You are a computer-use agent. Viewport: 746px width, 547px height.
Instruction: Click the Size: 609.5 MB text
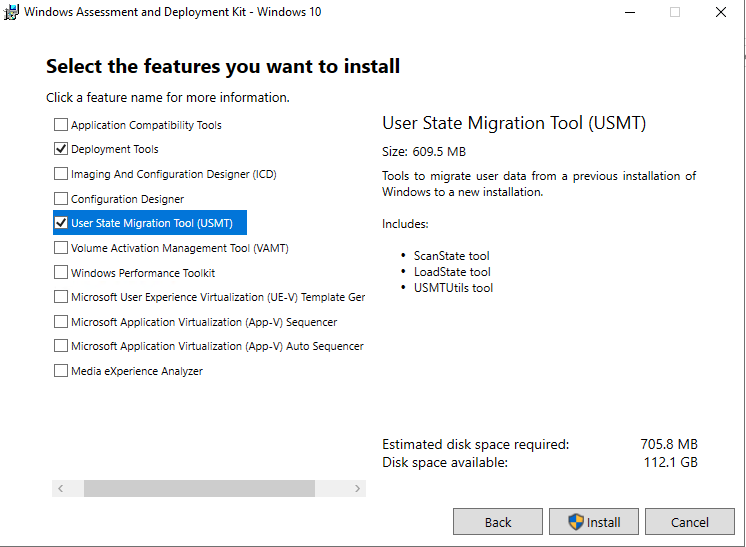pyautogui.click(x=424, y=152)
